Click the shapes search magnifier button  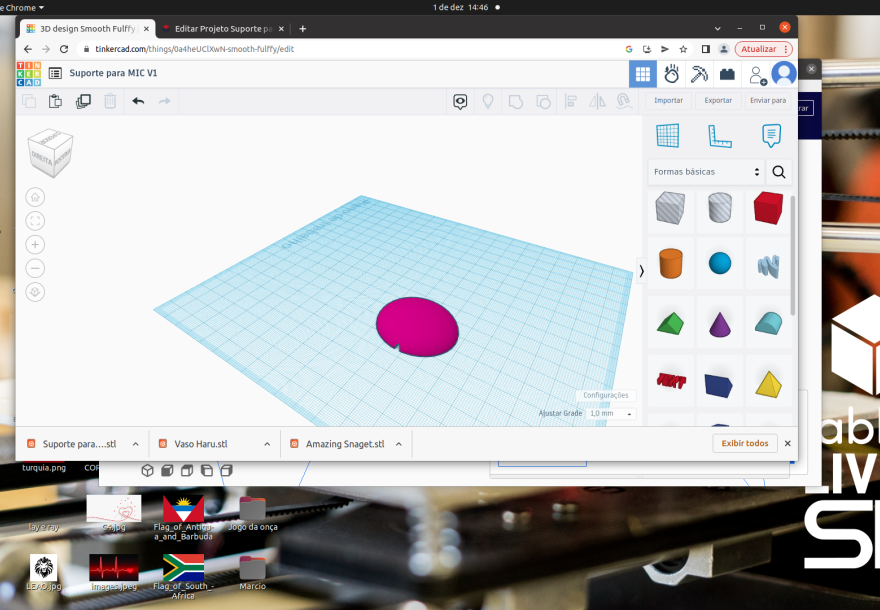coord(779,172)
